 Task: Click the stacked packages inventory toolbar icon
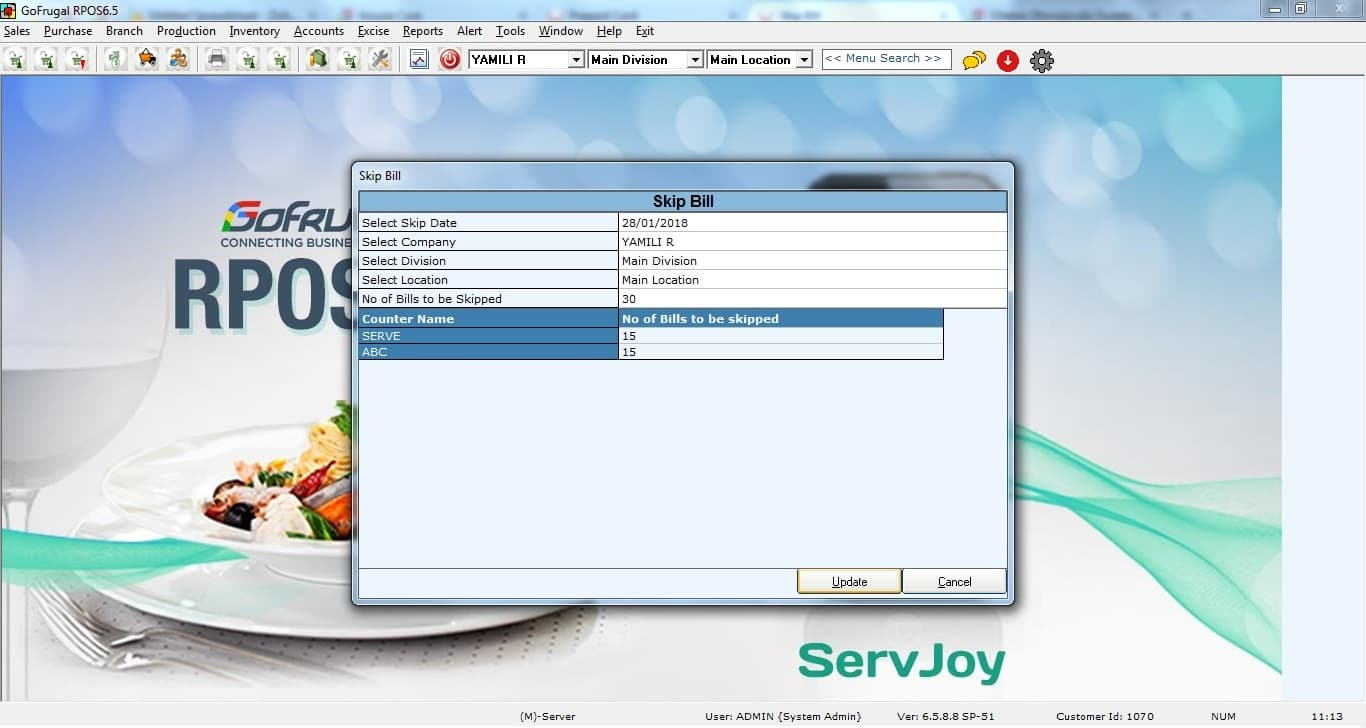pyautogui.click(x=317, y=60)
